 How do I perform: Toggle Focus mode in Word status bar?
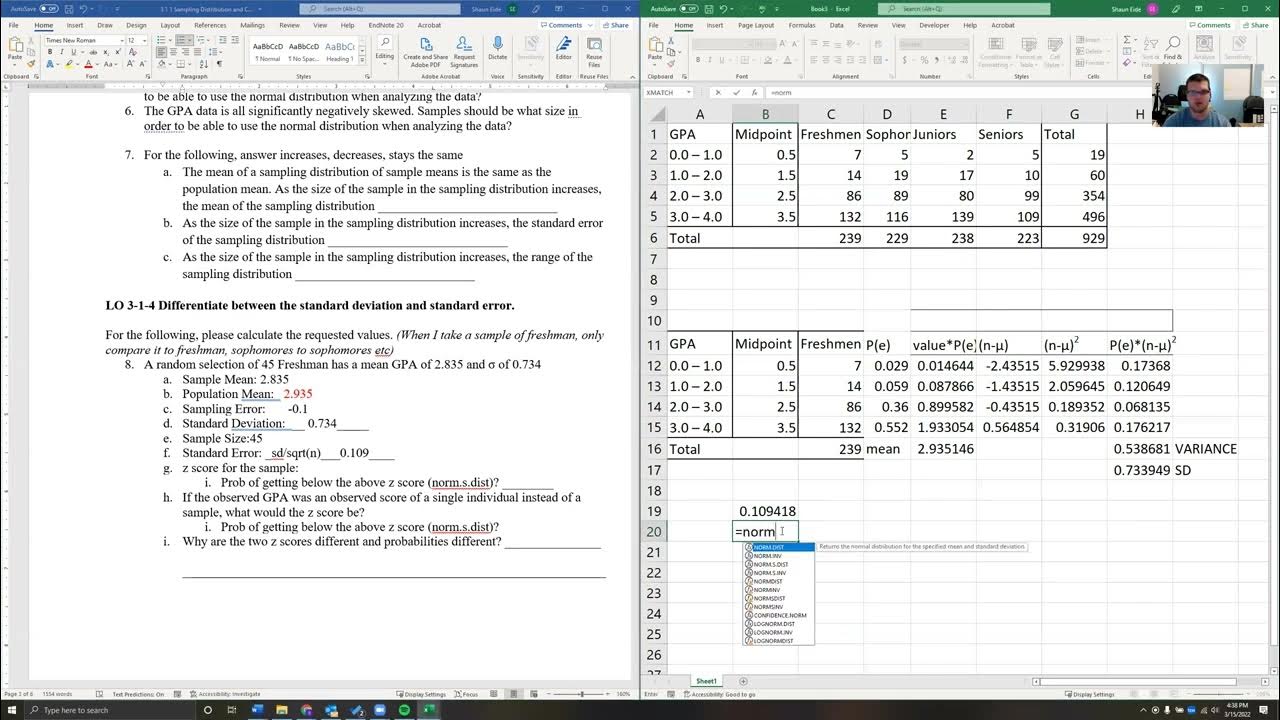(x=466, y=694)
